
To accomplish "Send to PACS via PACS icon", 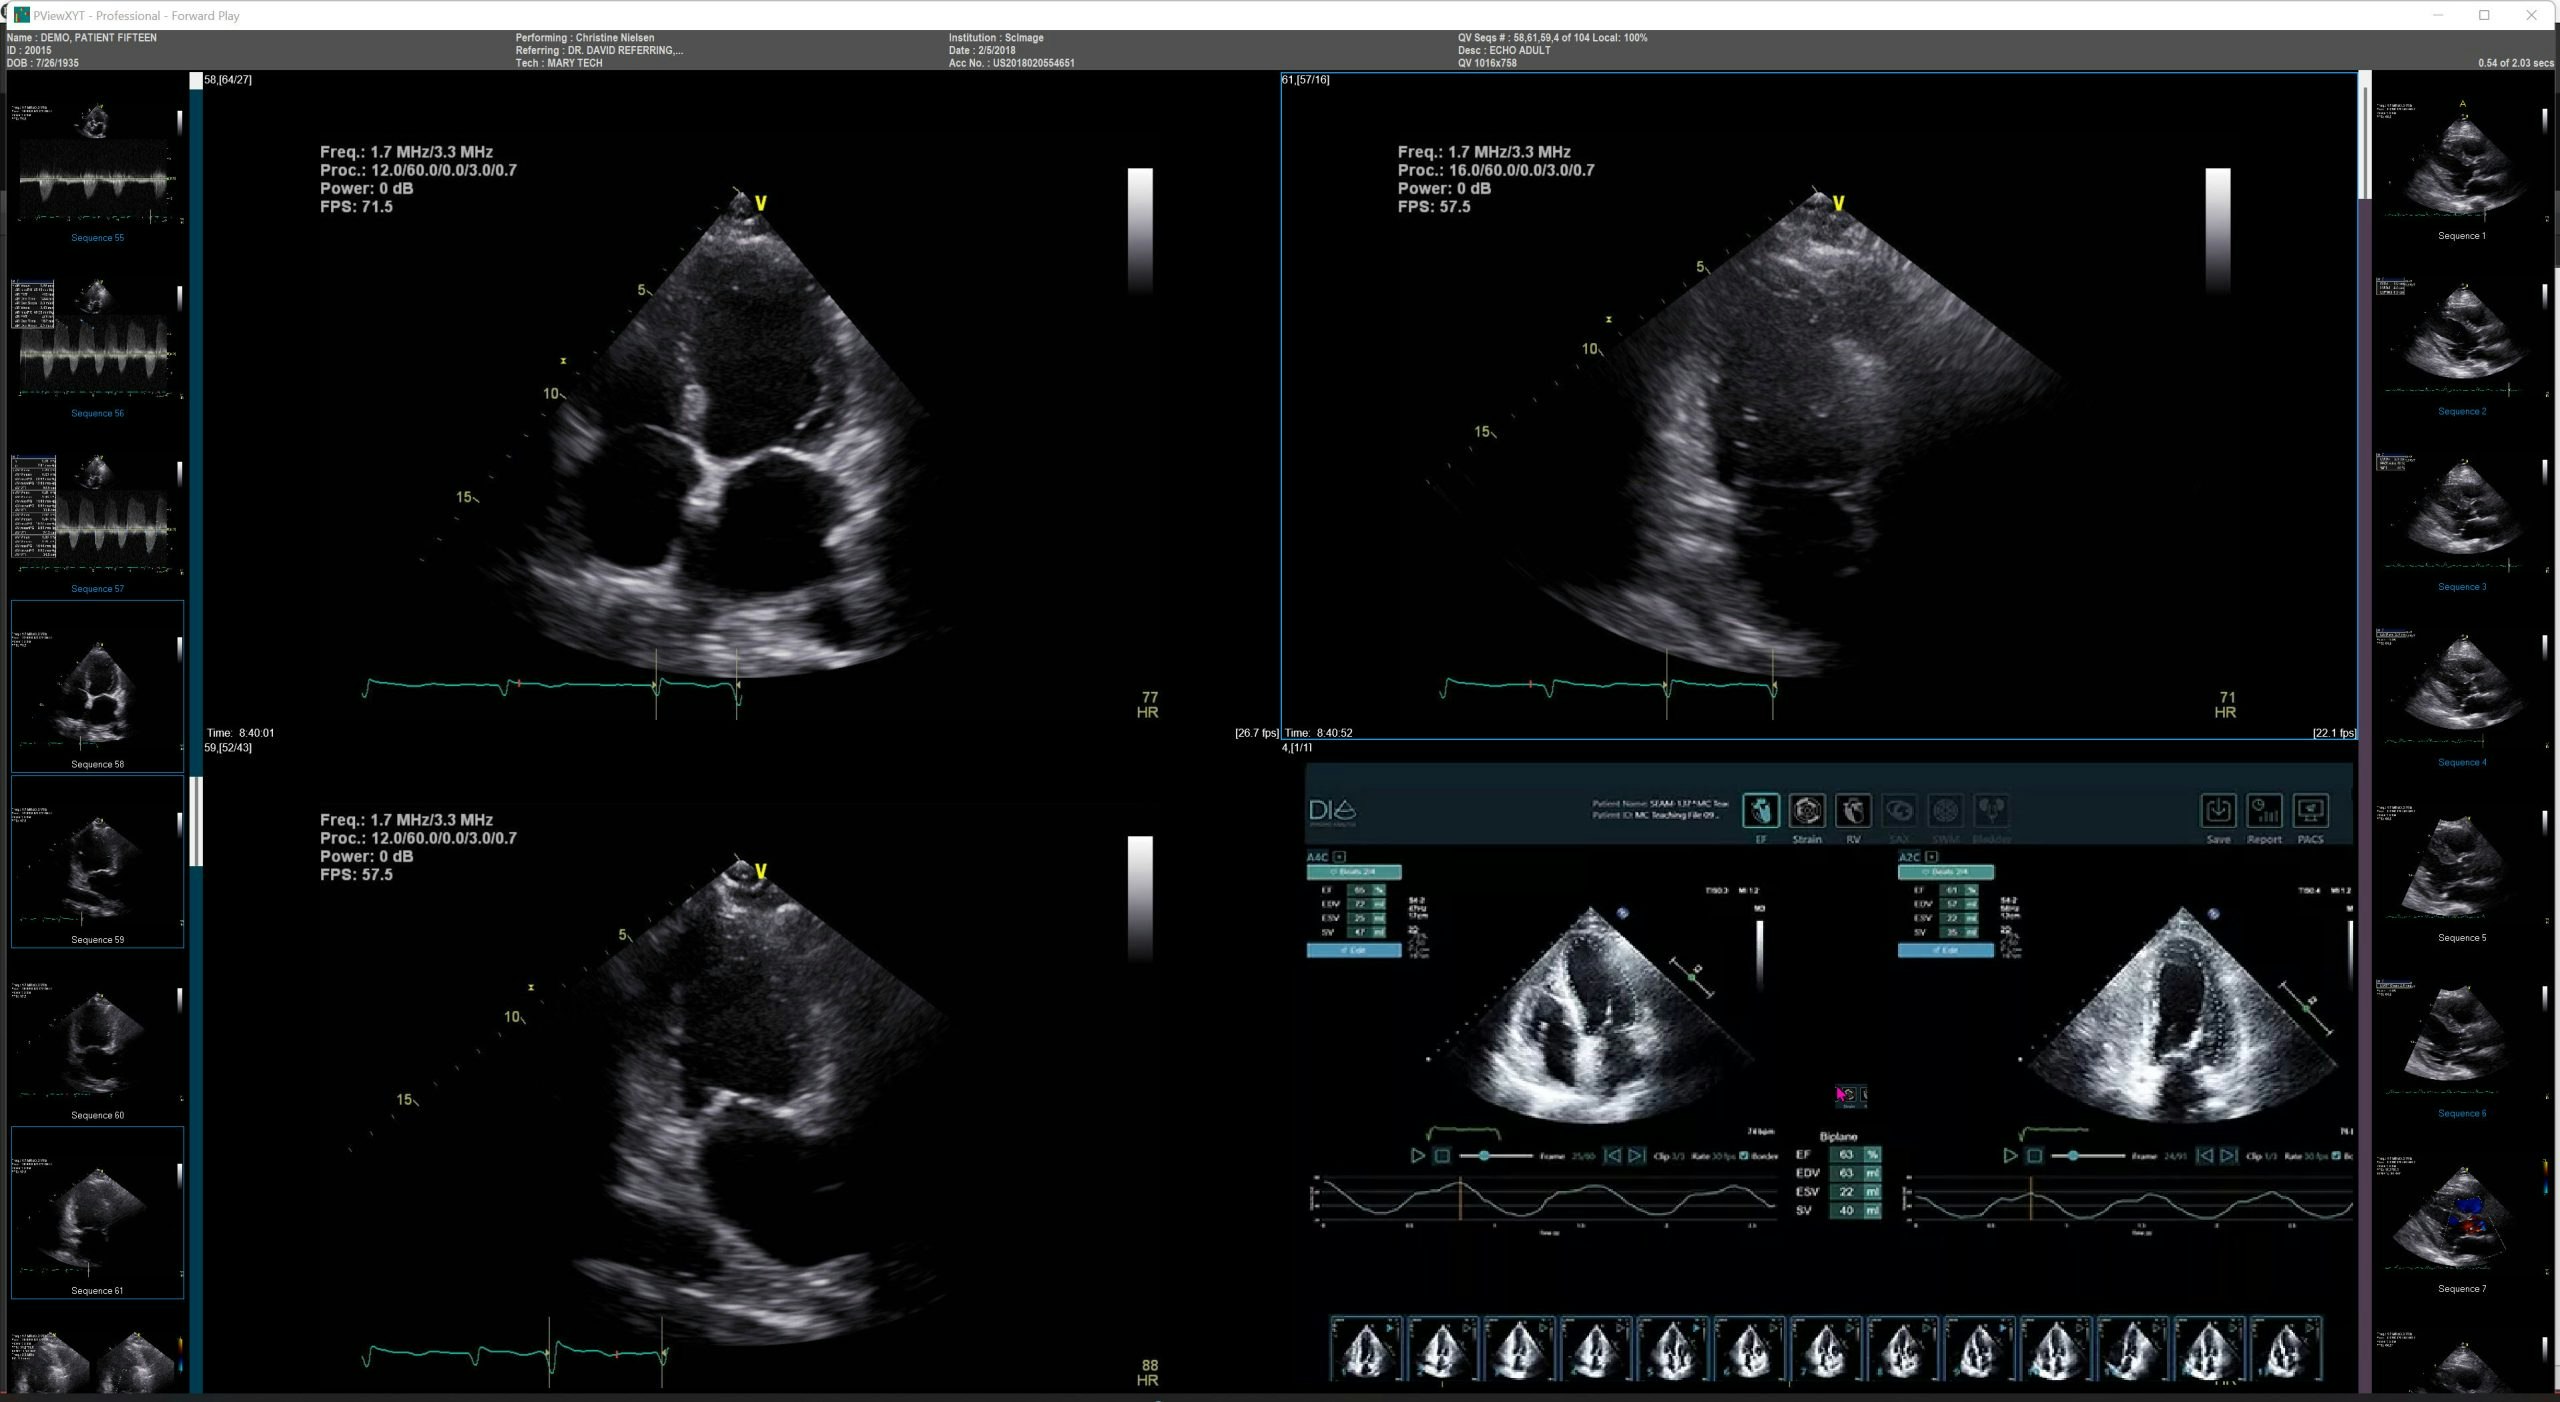I will coord(2310,811).
